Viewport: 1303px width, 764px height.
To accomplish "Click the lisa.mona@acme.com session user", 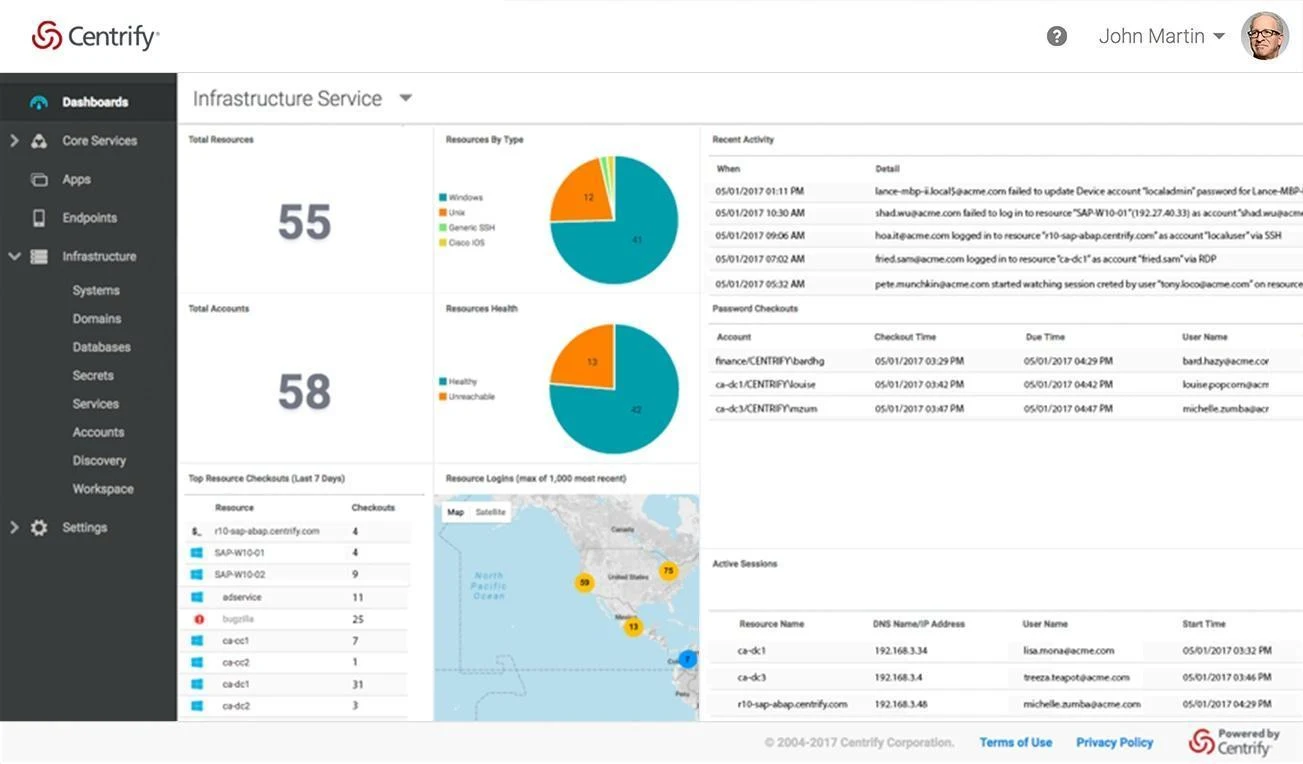I will tap(1068, 651).
